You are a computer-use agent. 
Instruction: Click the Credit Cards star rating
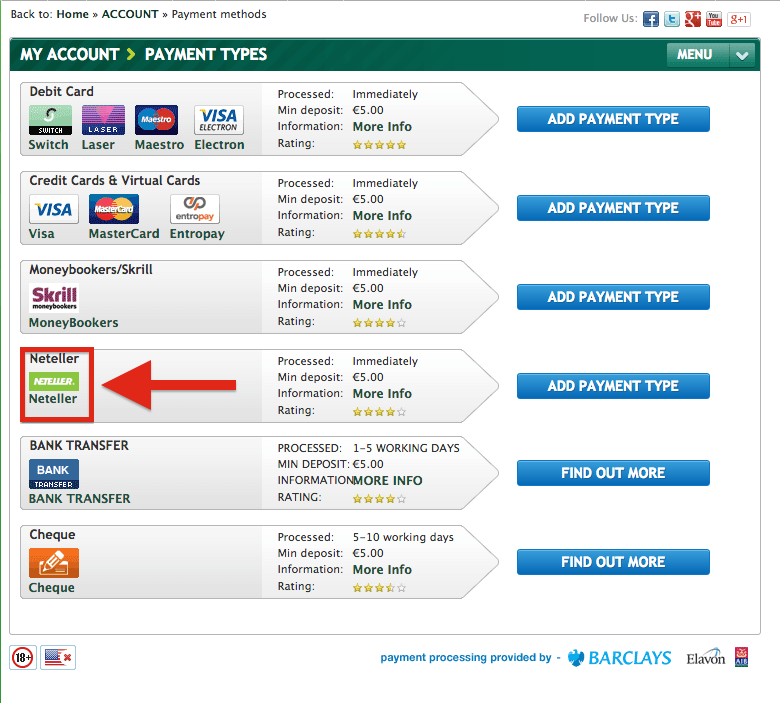(x=380, y=234)
